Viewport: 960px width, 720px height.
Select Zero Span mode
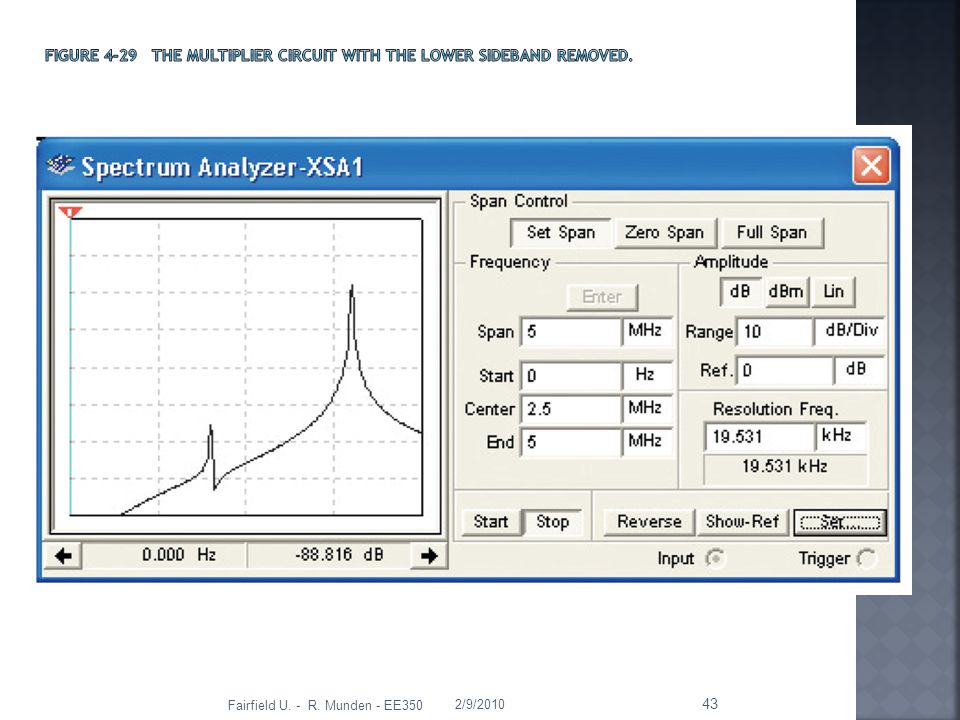(664, 233)
